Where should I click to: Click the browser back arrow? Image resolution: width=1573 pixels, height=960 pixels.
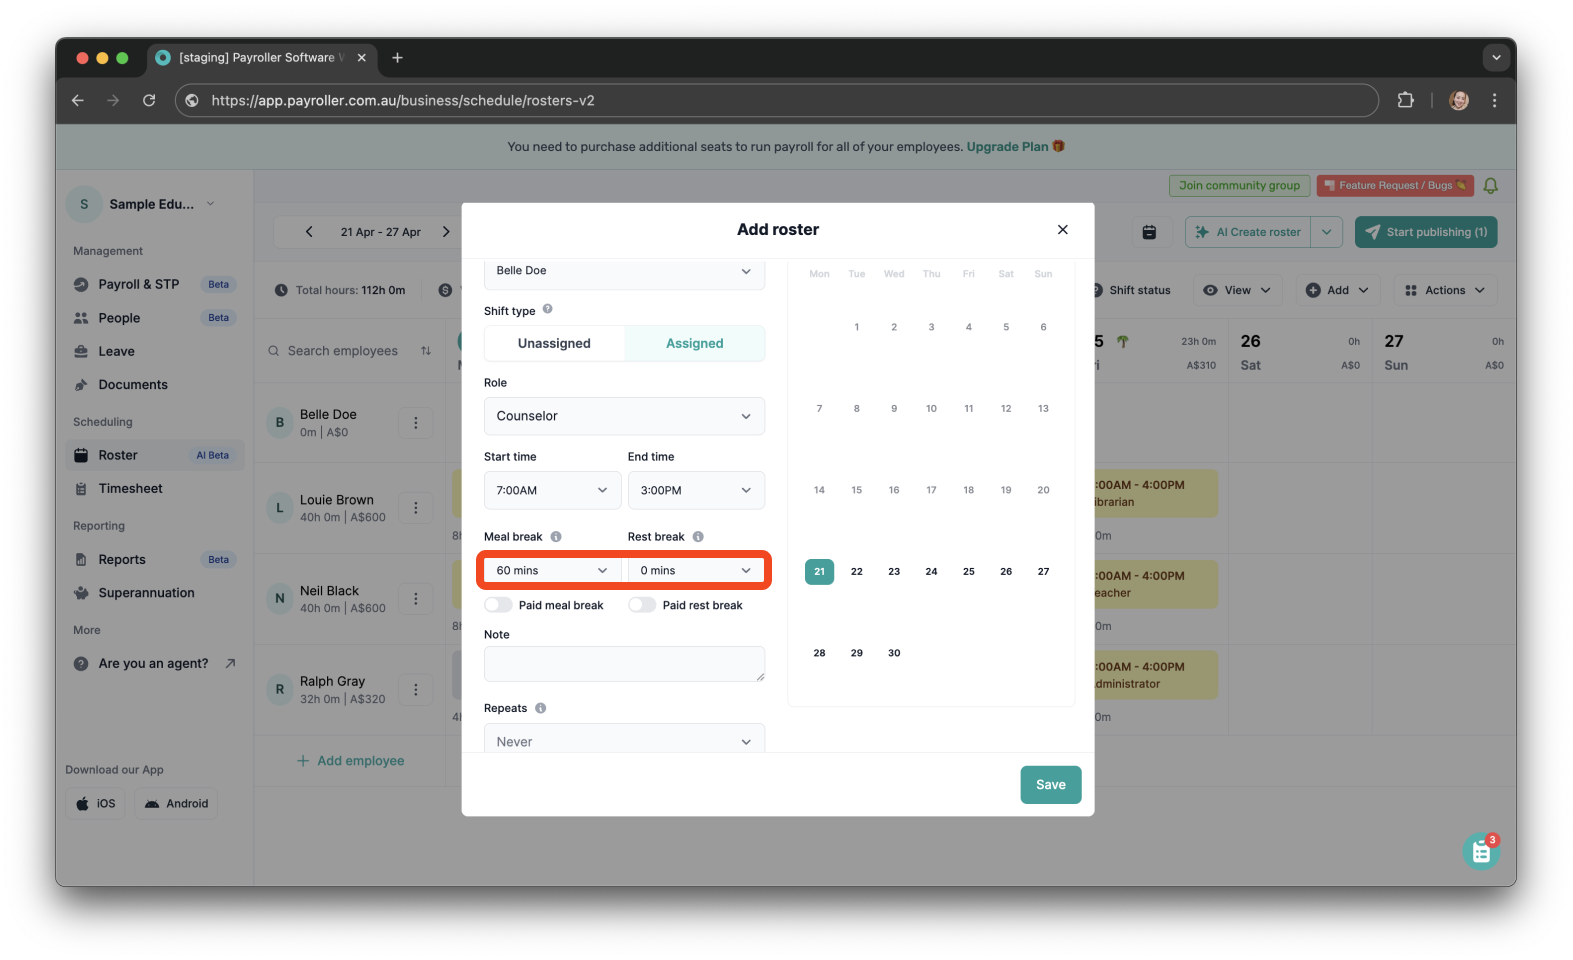[78, 100]
